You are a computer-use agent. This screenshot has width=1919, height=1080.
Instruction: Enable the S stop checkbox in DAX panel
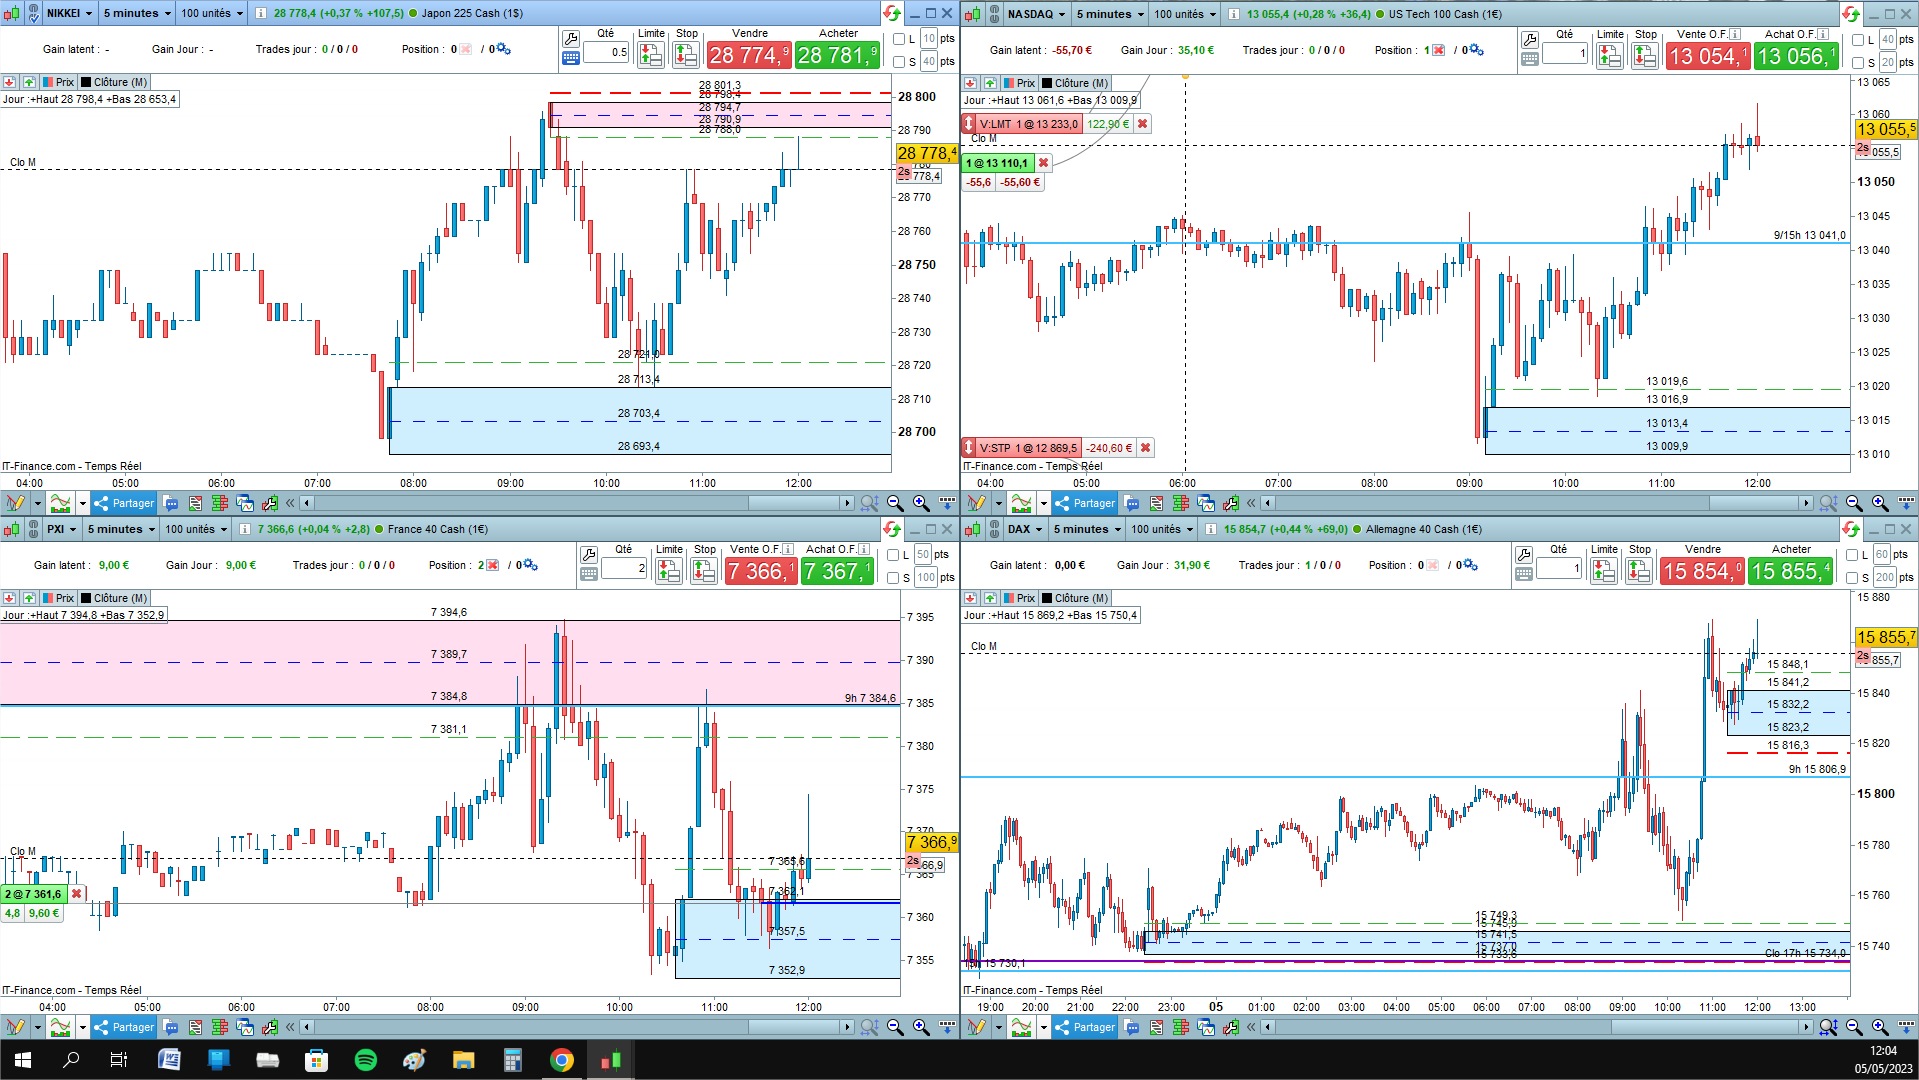click(1852, 578)
